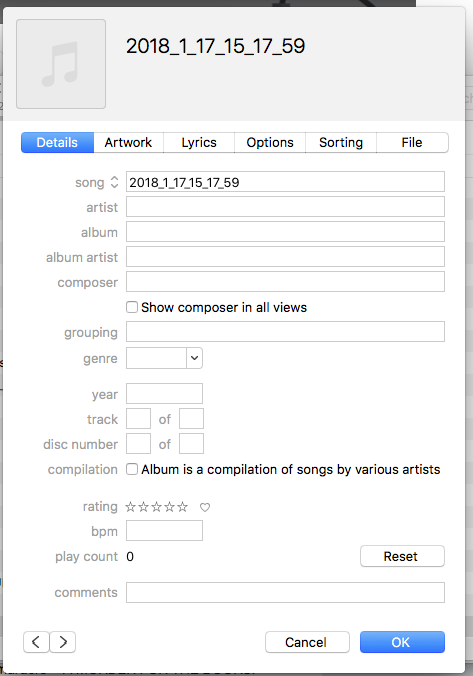
Task: Click Cancel to dismiss the dialog
Action: pos(307,642)
